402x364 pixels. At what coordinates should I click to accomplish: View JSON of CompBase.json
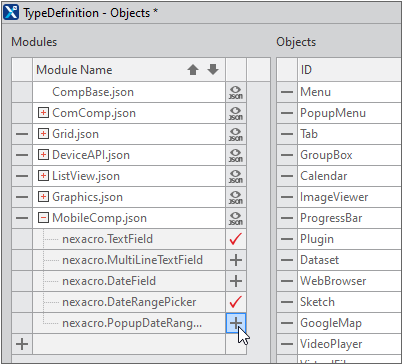[x=236, y=92]
